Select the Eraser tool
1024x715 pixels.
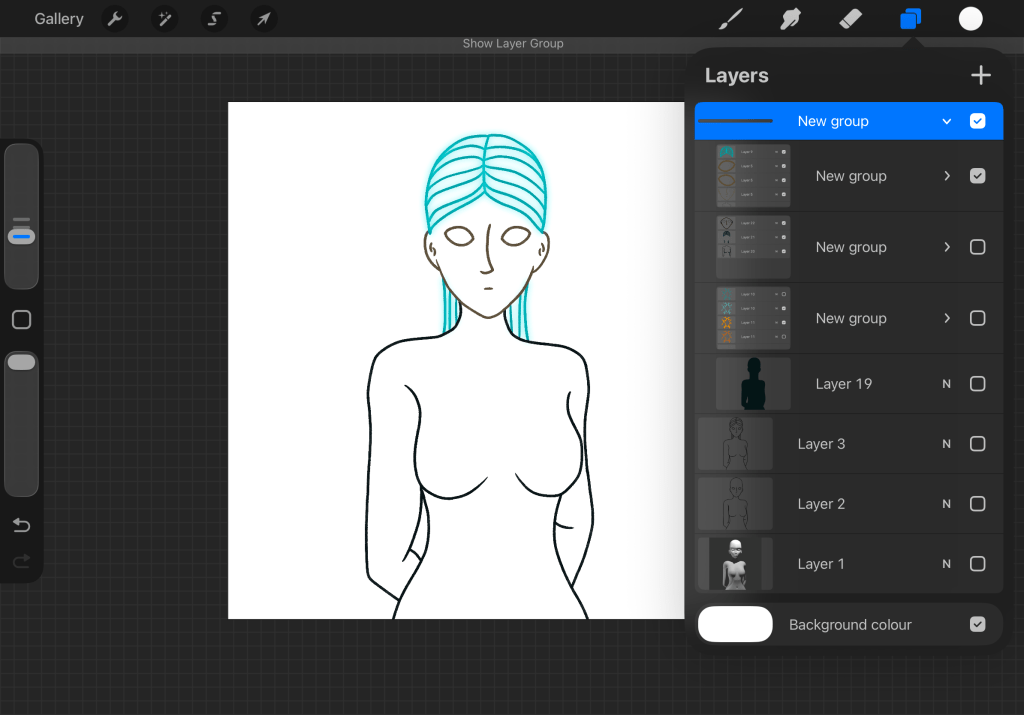(849, 19)
